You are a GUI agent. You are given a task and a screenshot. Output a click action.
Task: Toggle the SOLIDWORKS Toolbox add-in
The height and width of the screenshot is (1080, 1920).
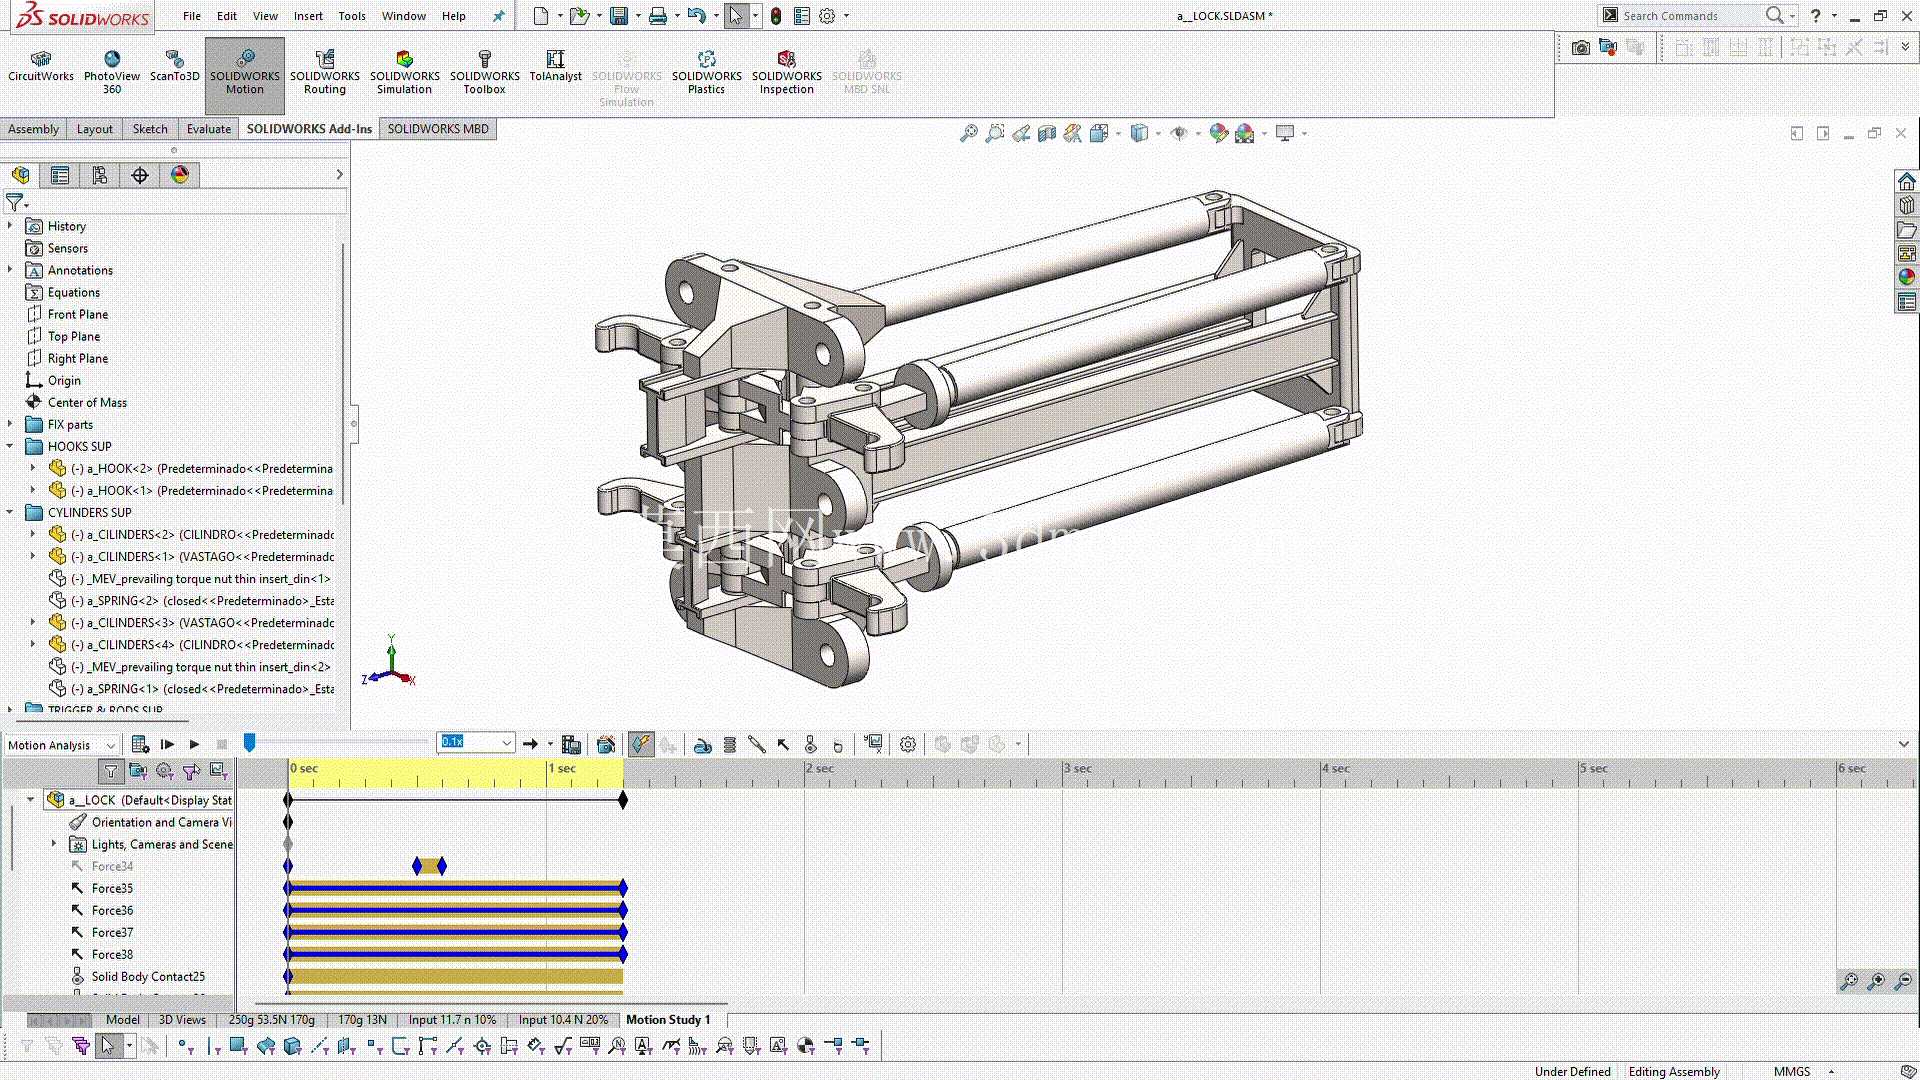[485, 73]
